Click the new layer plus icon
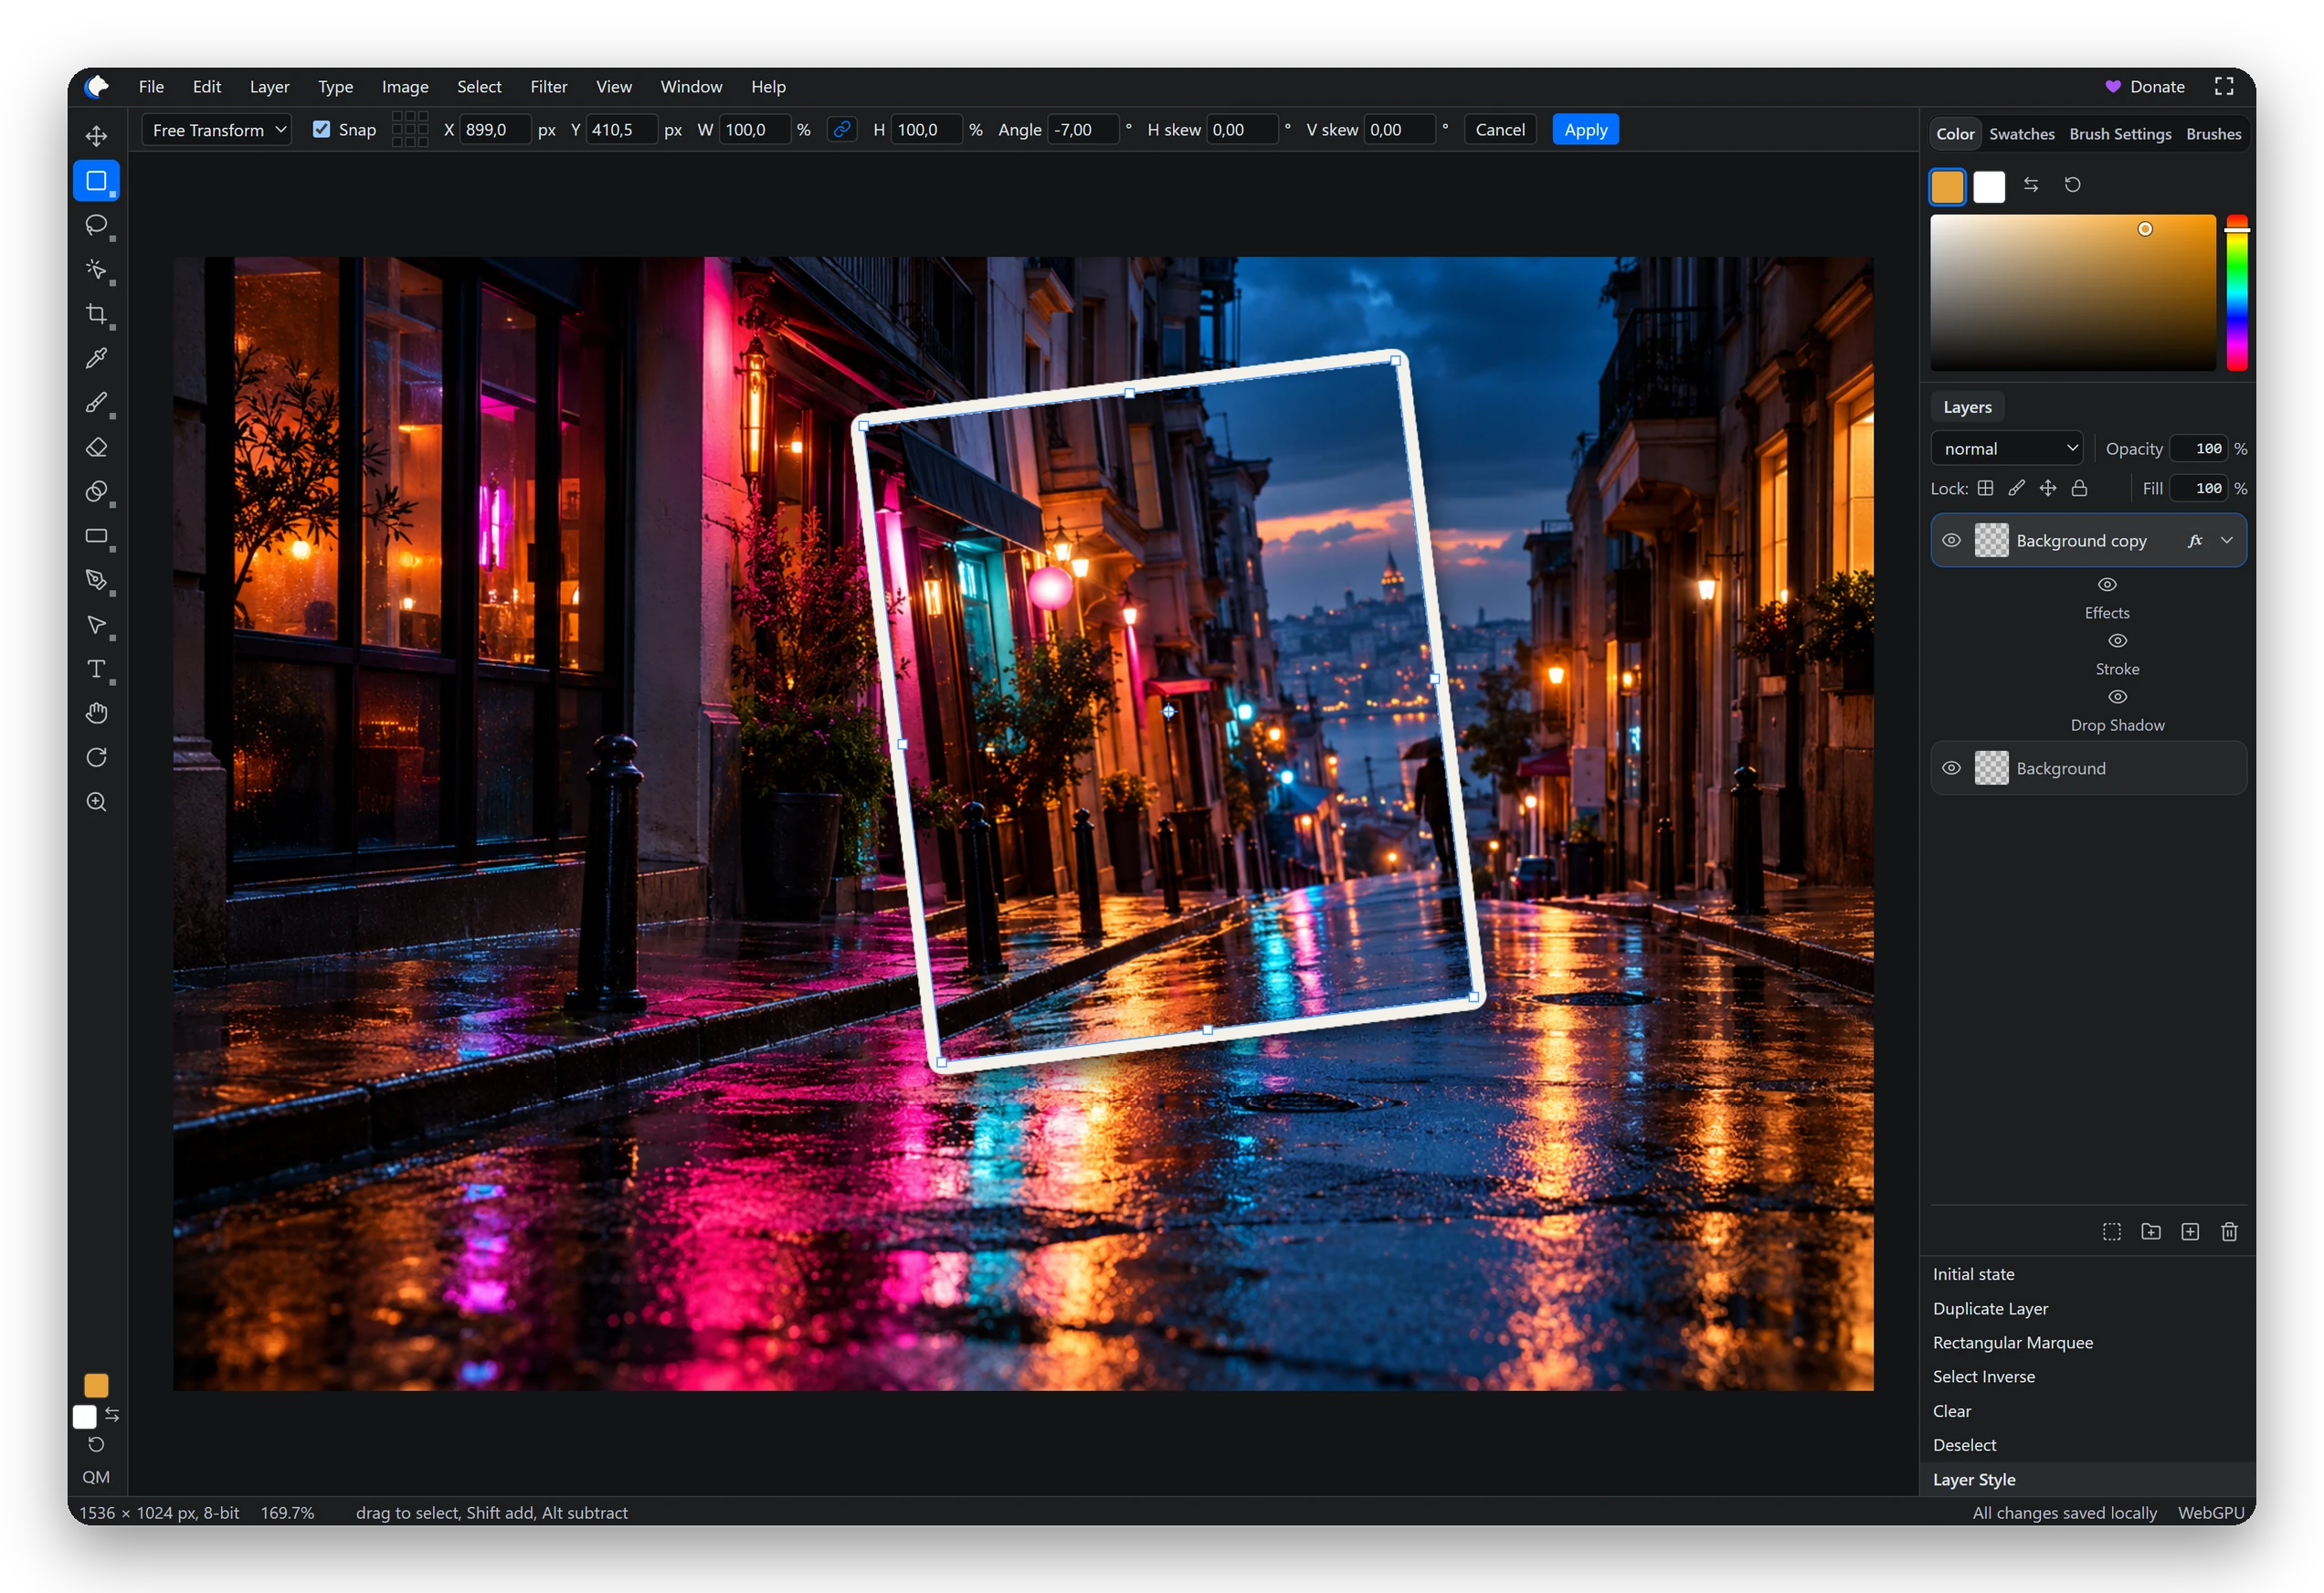This screenshot has height=1593, width=2324. click(2190, 1232)
